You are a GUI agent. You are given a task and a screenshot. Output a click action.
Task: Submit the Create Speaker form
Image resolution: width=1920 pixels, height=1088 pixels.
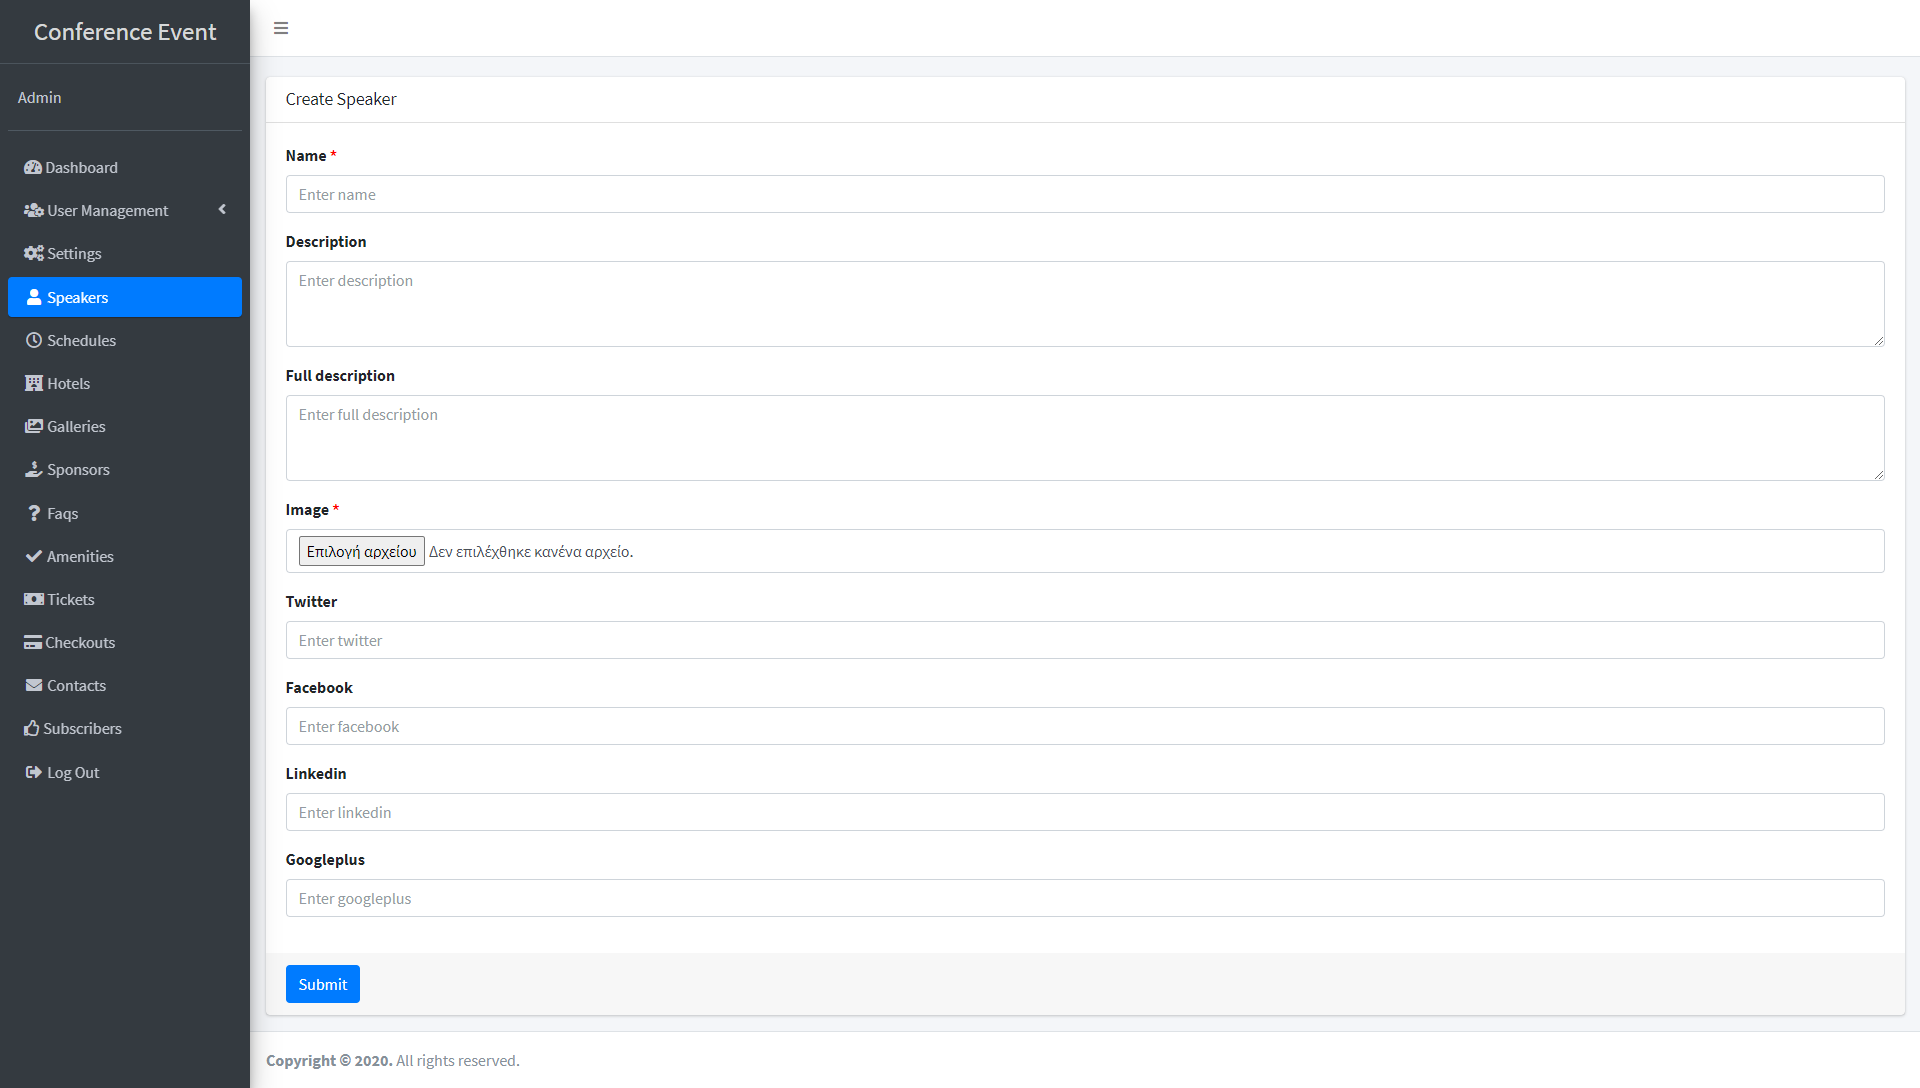[x=323, y=984]
